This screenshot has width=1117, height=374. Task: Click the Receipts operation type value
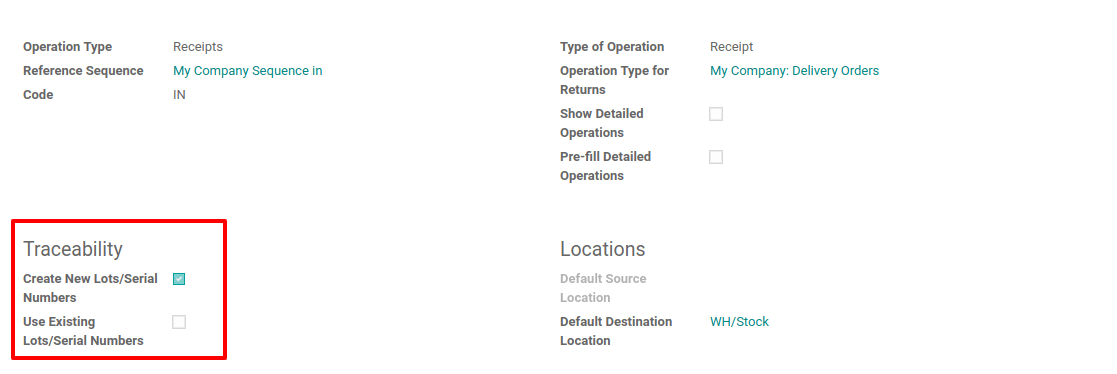click(x=198, y=47)
